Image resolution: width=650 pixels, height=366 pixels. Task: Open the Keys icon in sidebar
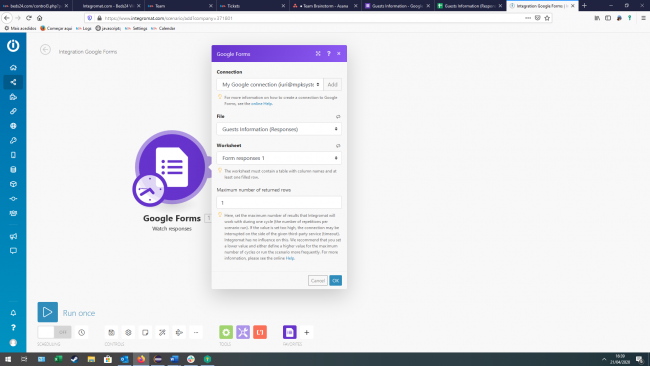[x=13, y=141]
